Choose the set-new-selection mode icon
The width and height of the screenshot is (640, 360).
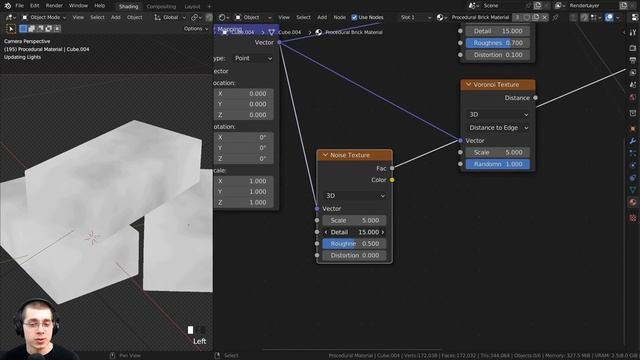click(23, 29)
